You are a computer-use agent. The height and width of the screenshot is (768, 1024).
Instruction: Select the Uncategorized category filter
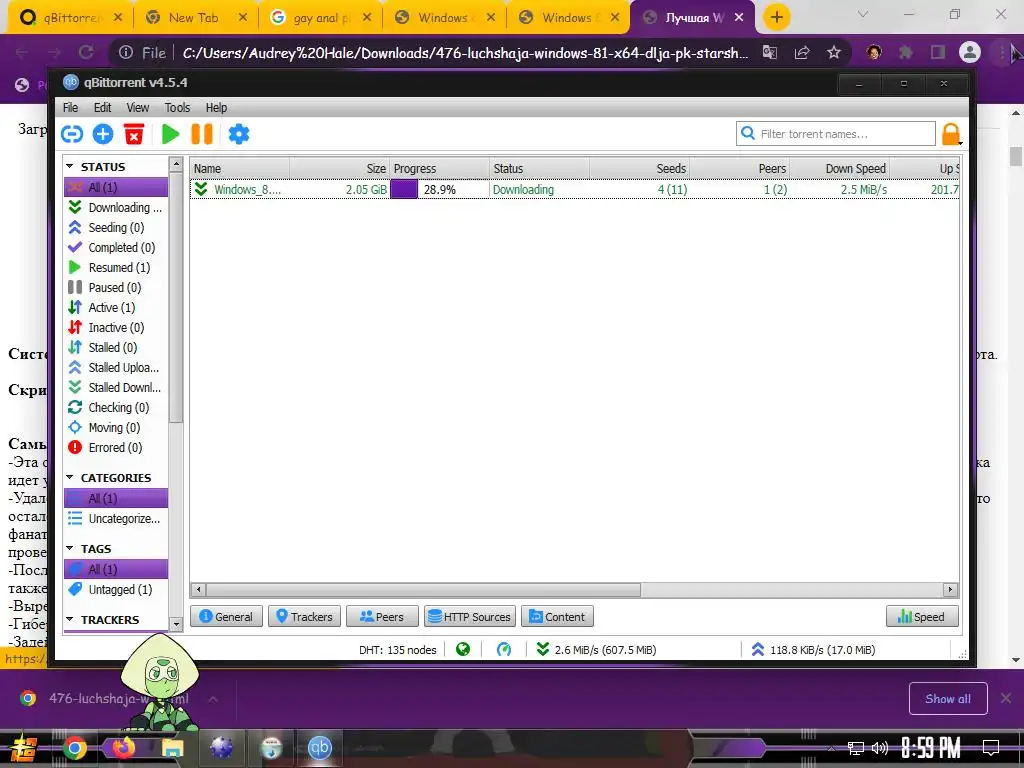coord(116,519)
